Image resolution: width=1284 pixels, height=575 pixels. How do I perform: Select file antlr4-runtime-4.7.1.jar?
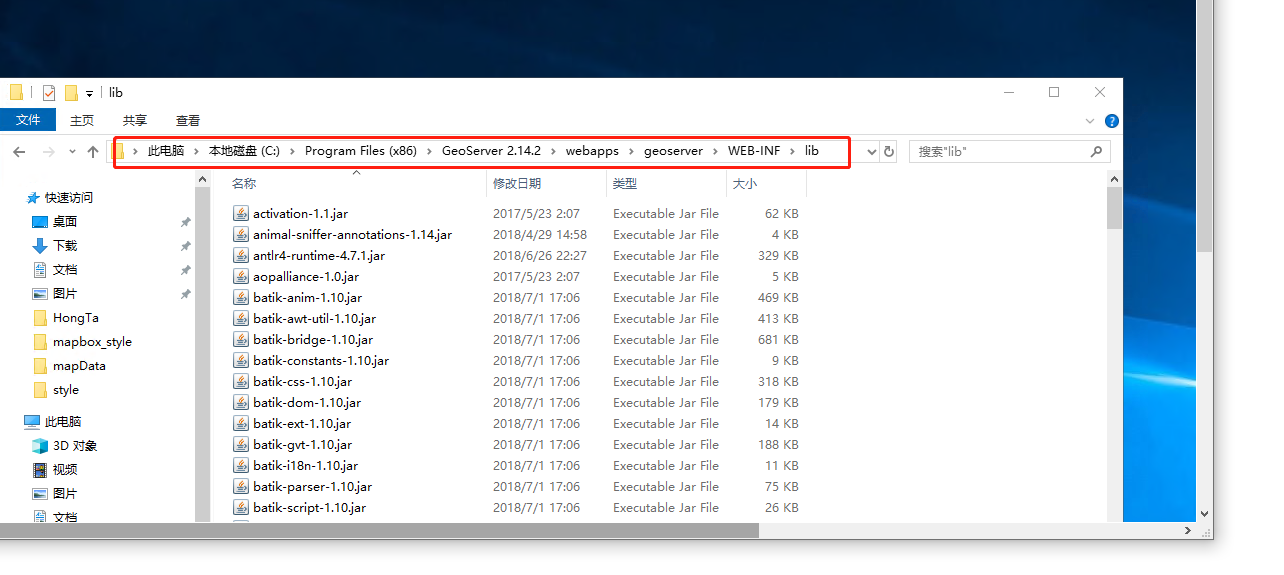(319, 255)
